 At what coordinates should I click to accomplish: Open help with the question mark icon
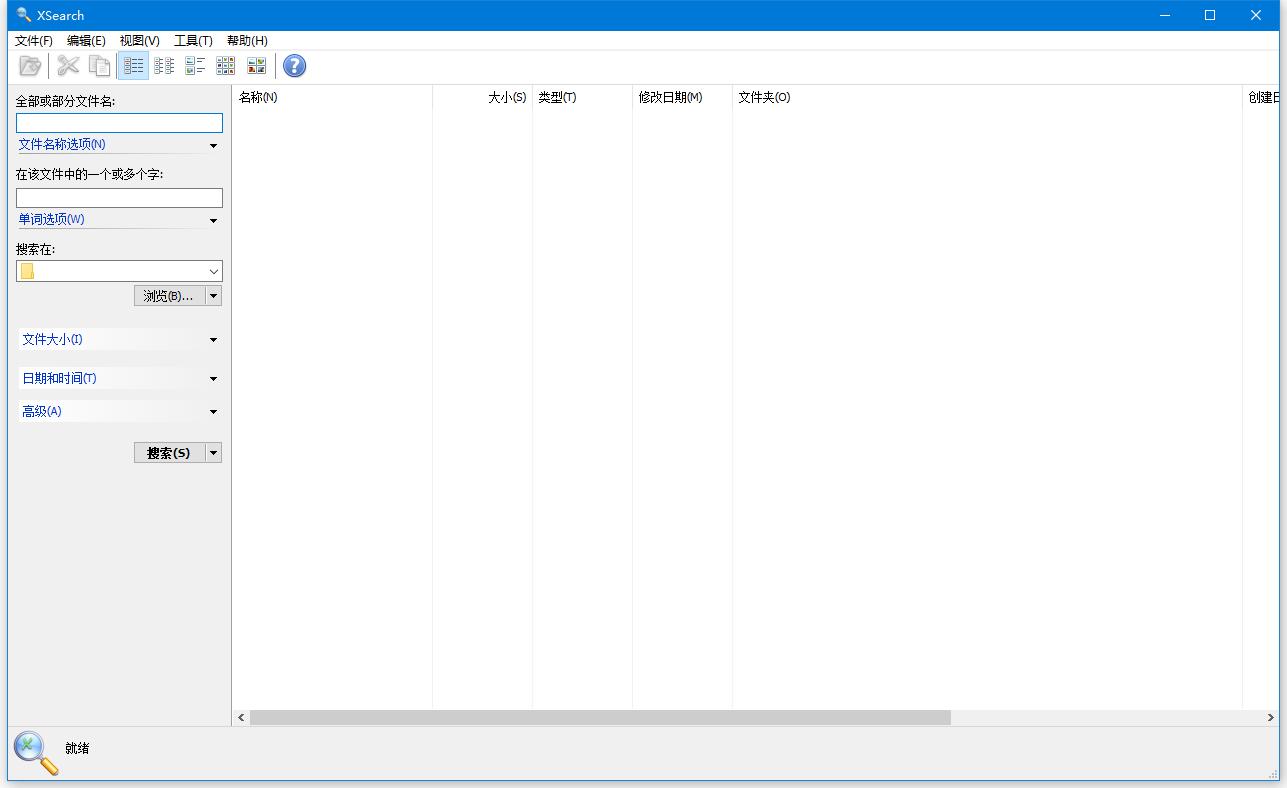pyautogui.click(x=294, y=66)
